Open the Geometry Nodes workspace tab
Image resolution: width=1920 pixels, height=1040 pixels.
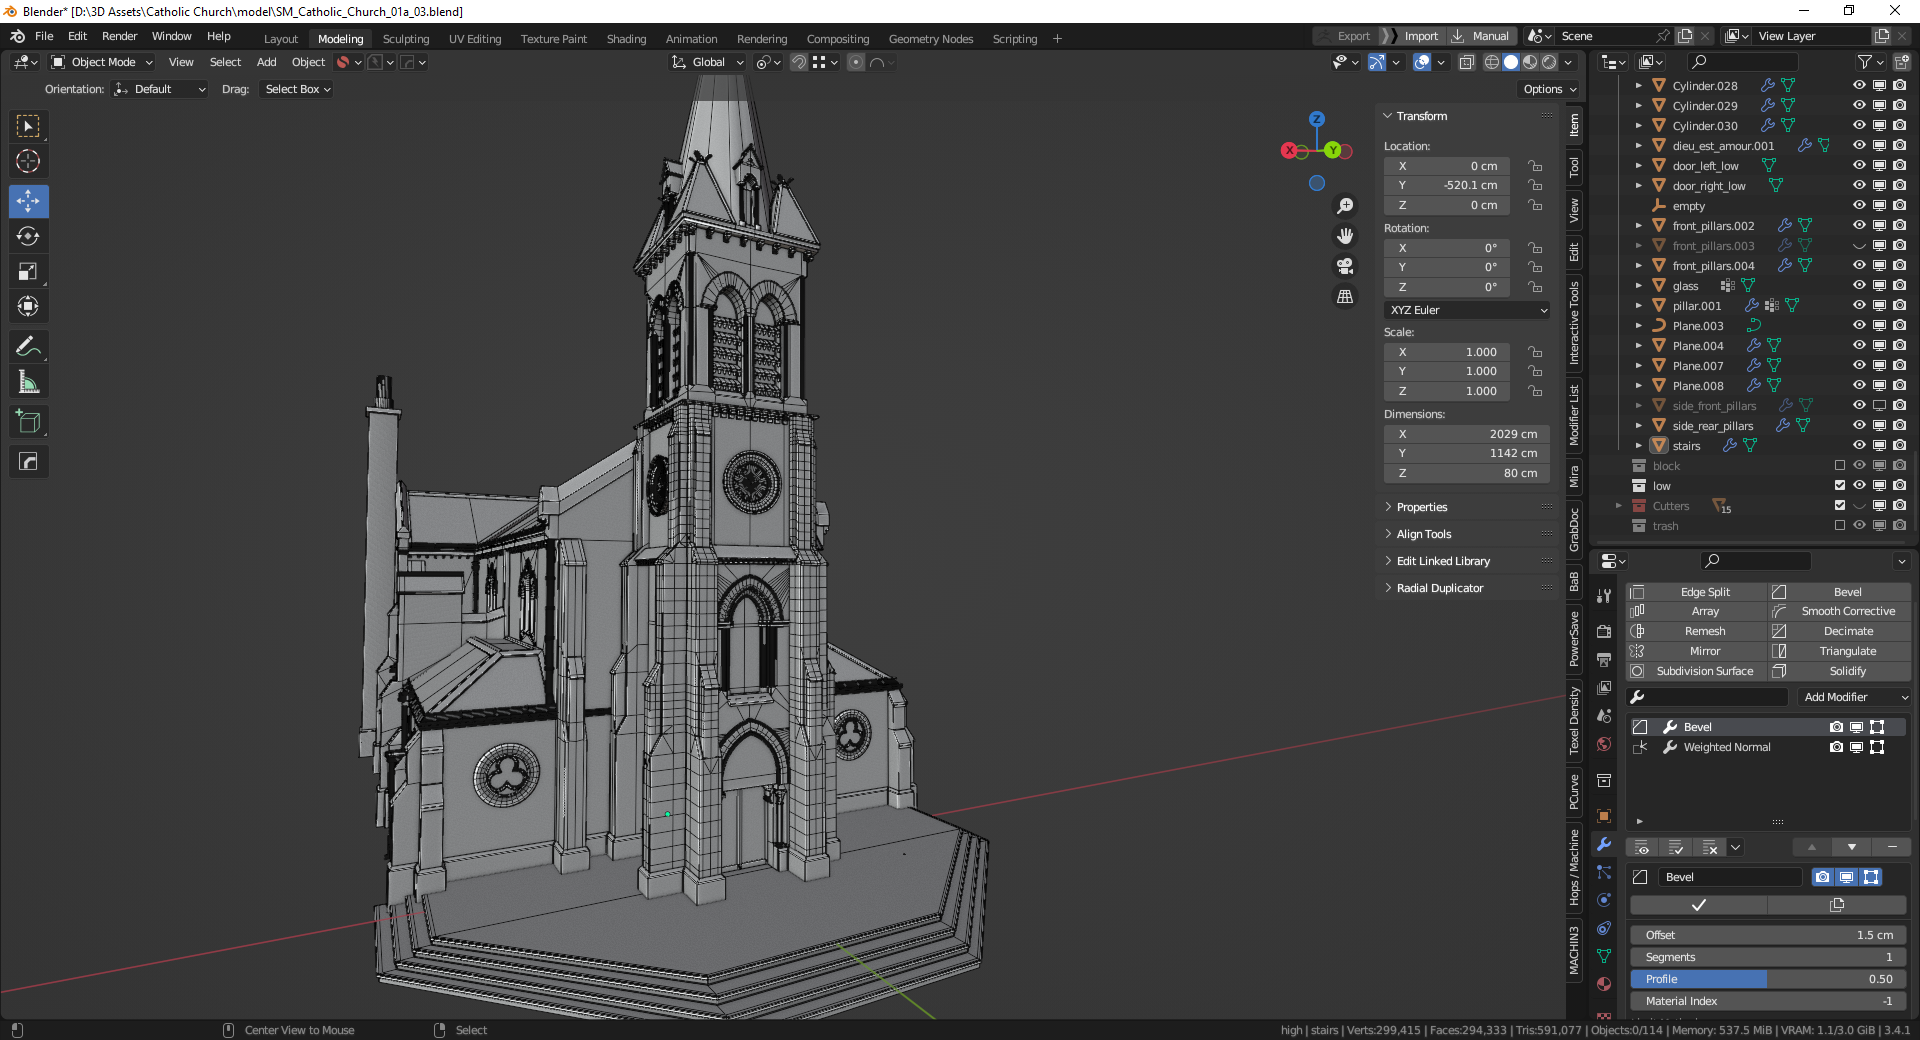click(x=931, y=39)
